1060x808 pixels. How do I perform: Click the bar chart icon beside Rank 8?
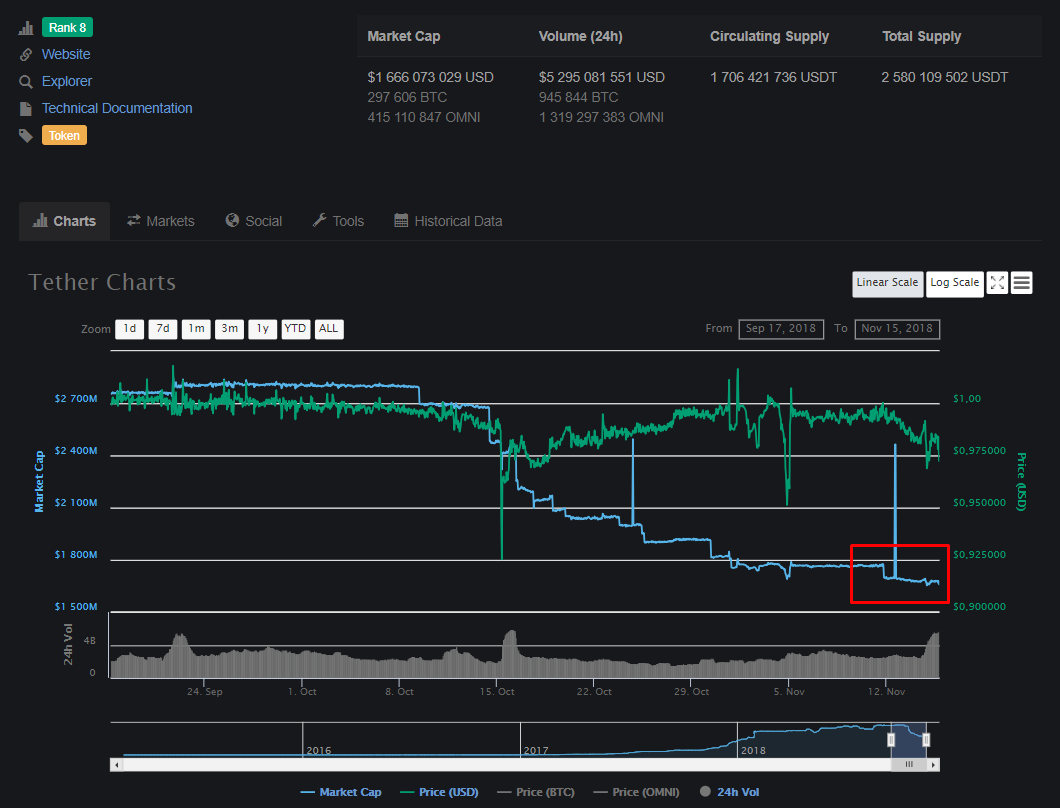(x=26, y=28)
